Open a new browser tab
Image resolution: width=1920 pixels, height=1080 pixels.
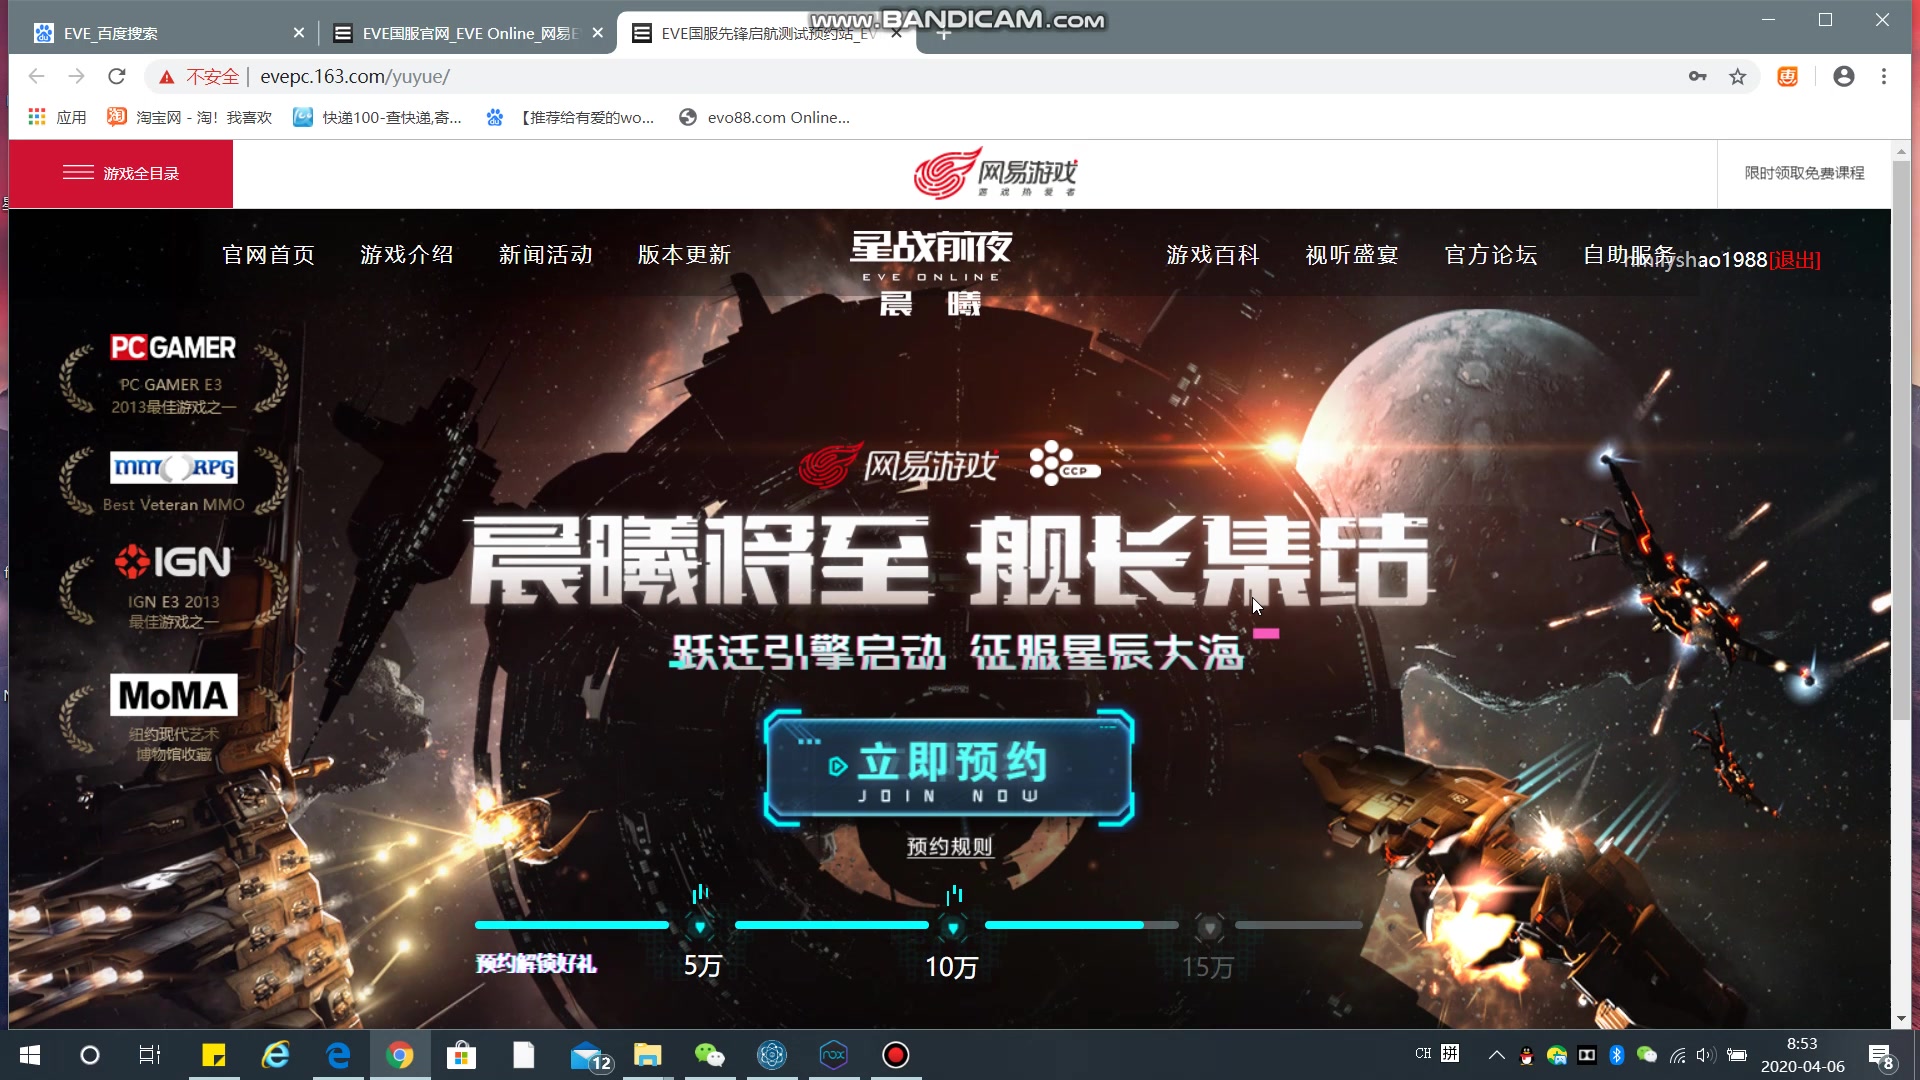pyautogui.click(x=943, y=34)
